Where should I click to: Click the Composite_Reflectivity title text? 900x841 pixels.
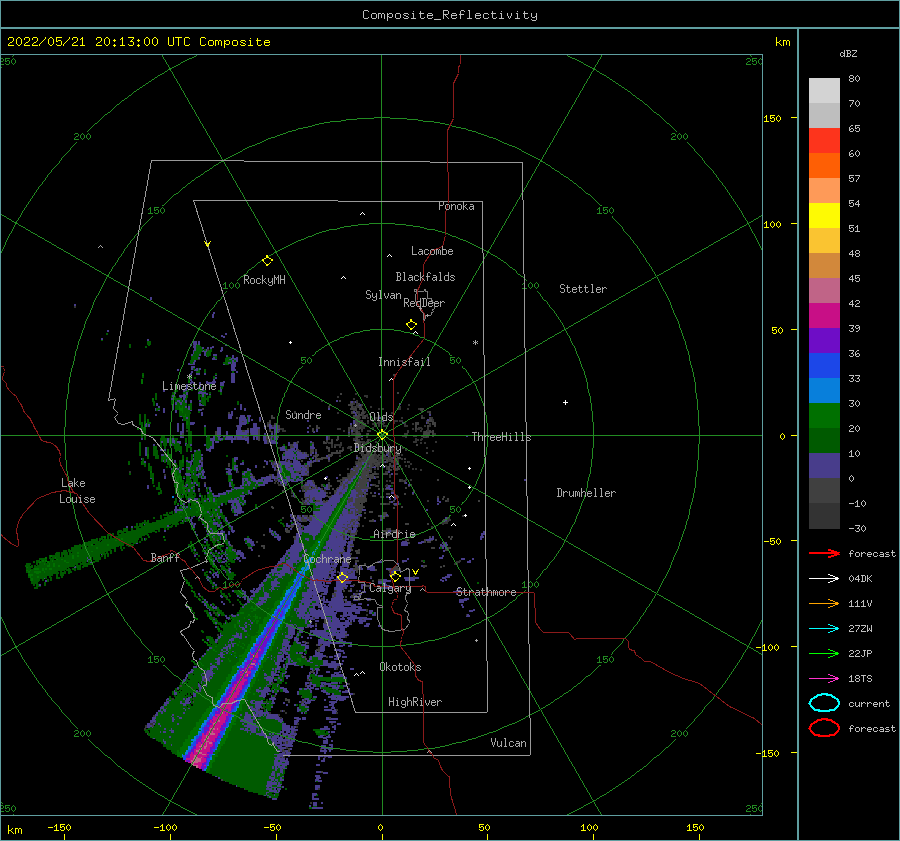click(450, 15)
